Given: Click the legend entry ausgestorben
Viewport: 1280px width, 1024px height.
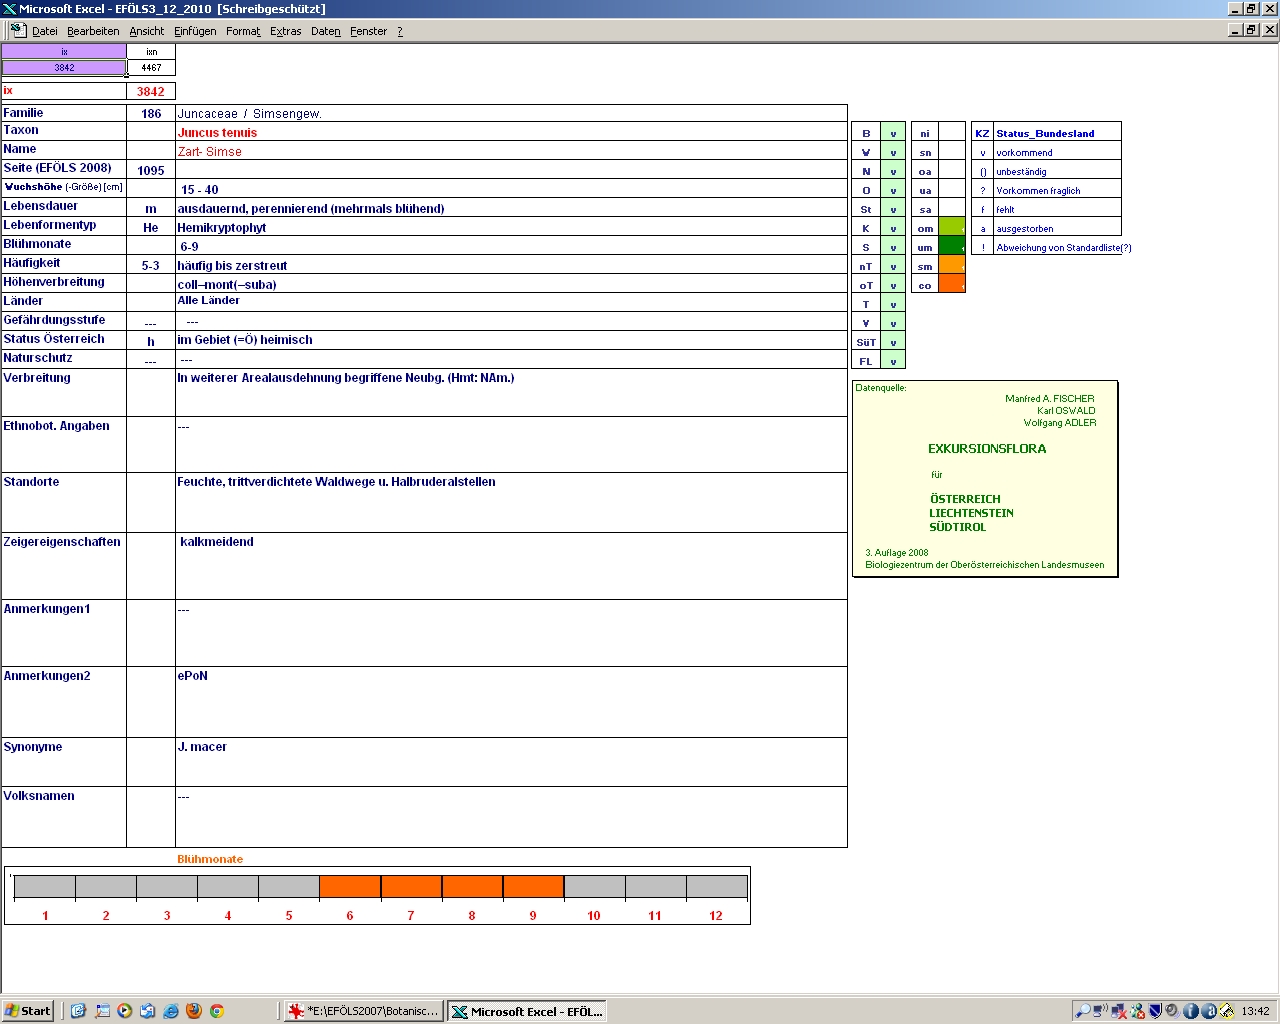Looking at the screenshot, I should click(1024, 229).
